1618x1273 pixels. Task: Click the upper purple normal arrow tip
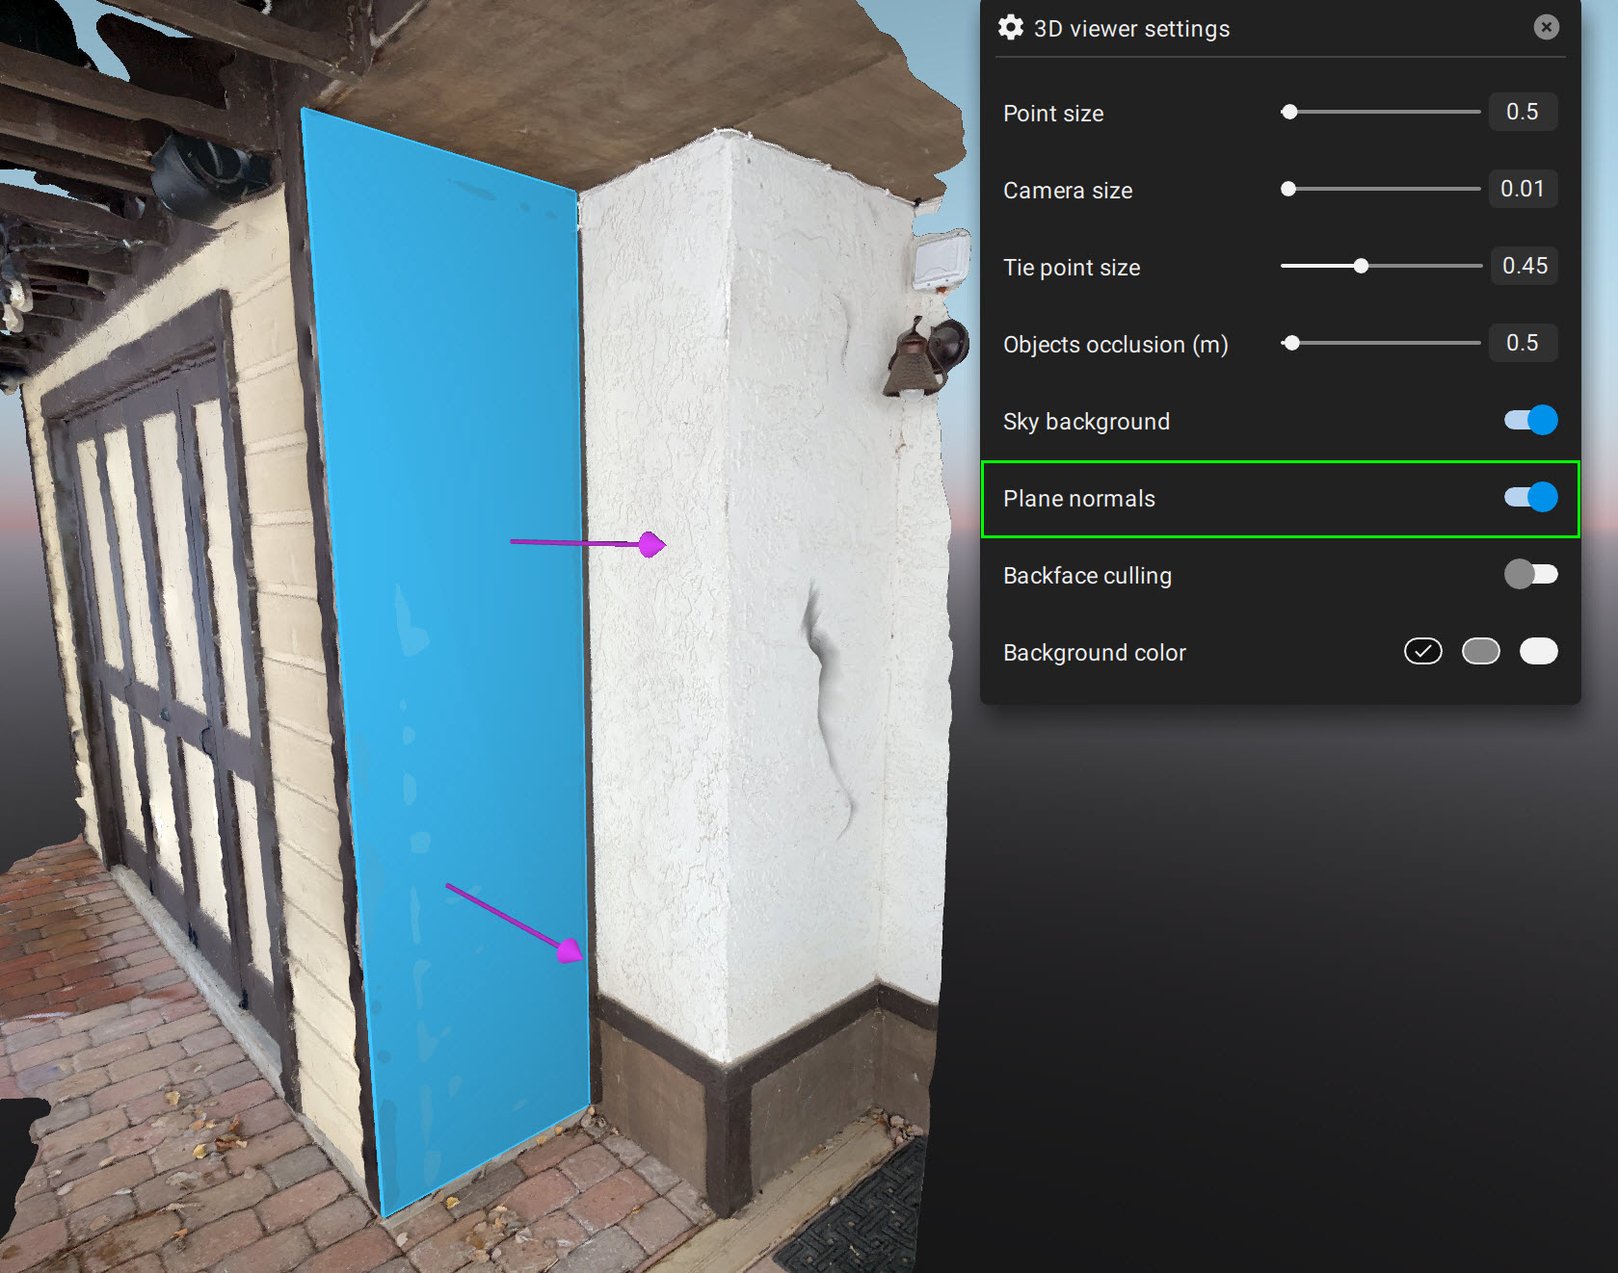coord(653,544)
